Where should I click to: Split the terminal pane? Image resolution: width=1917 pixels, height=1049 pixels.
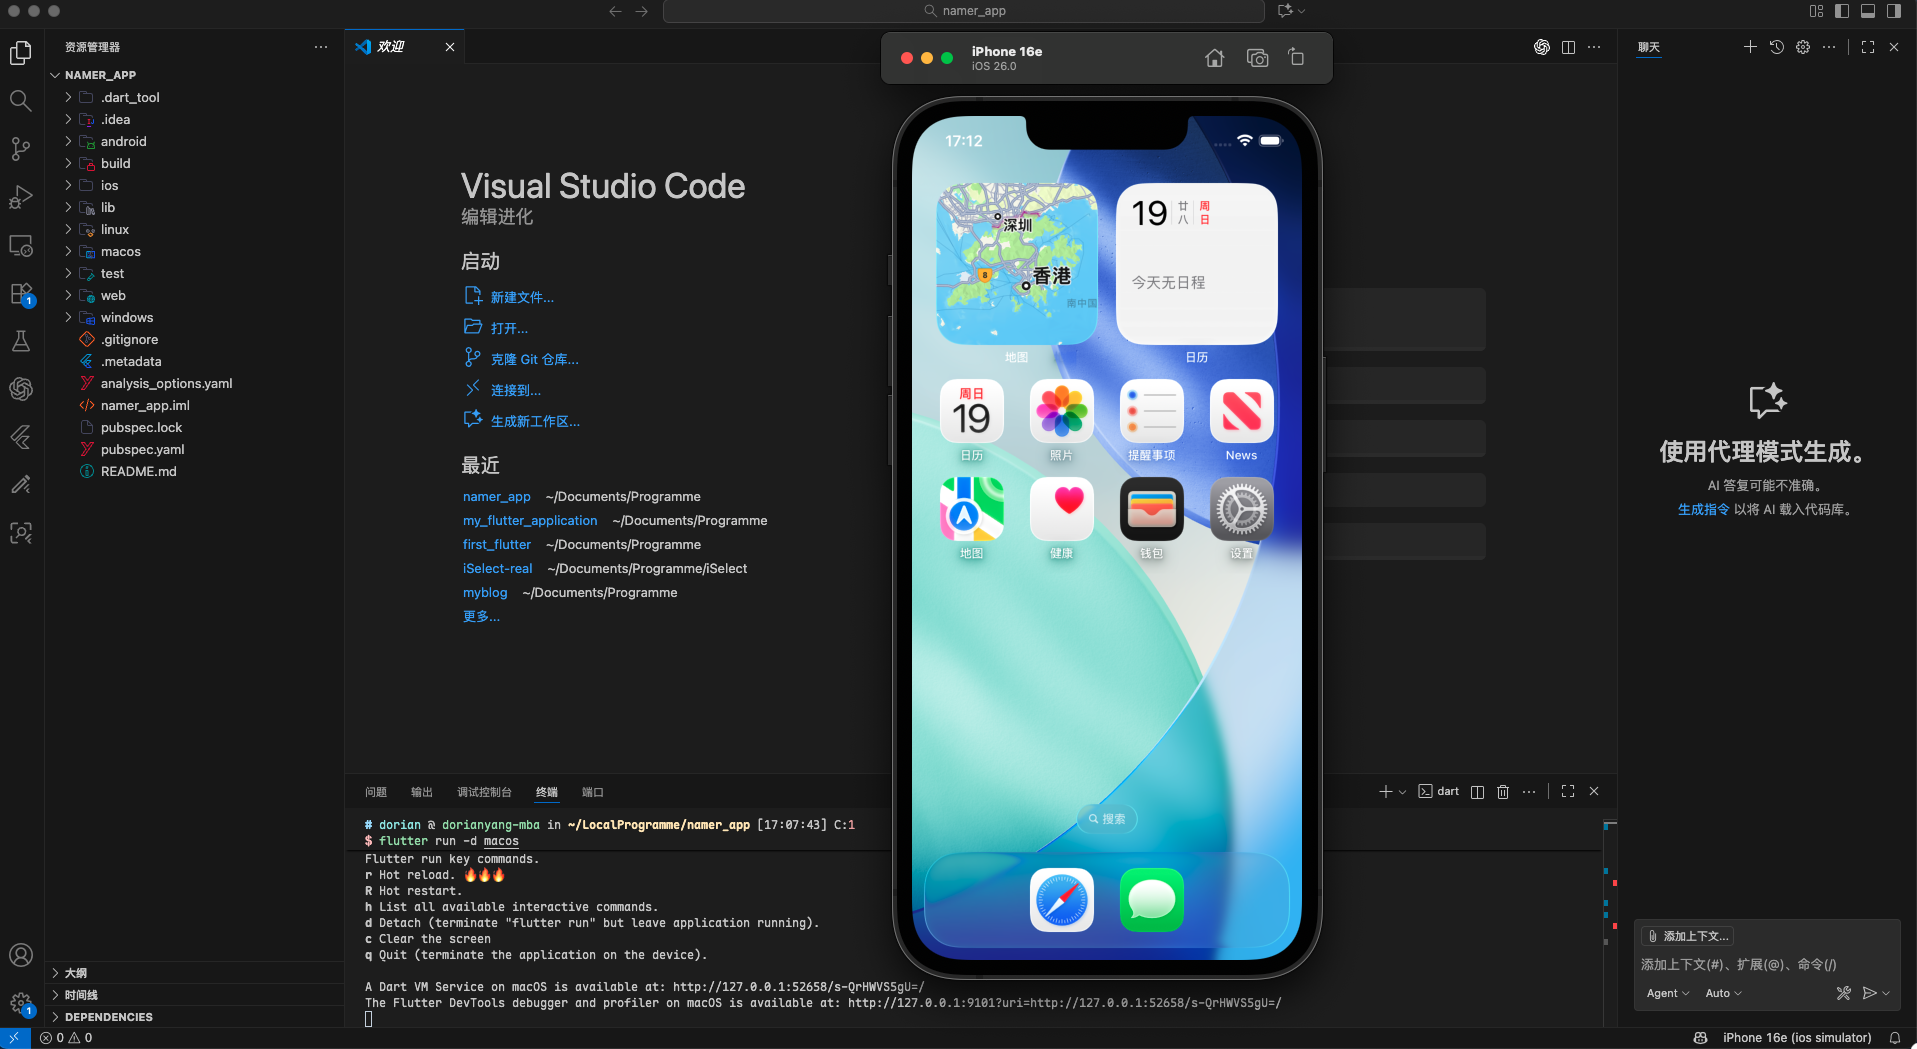pos(1477,792)
